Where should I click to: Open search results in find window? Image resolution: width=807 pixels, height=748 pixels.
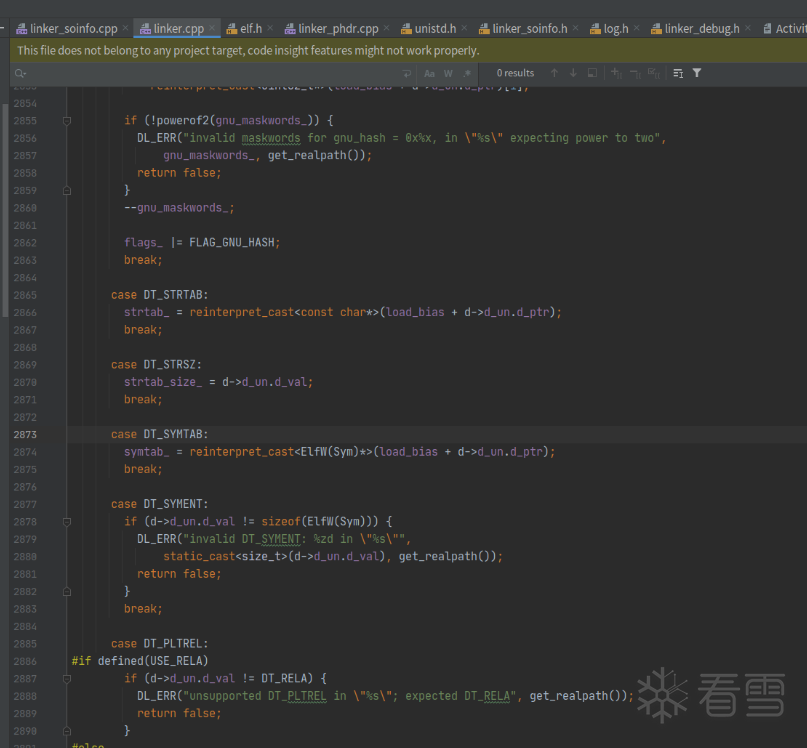tap(593, 73)
